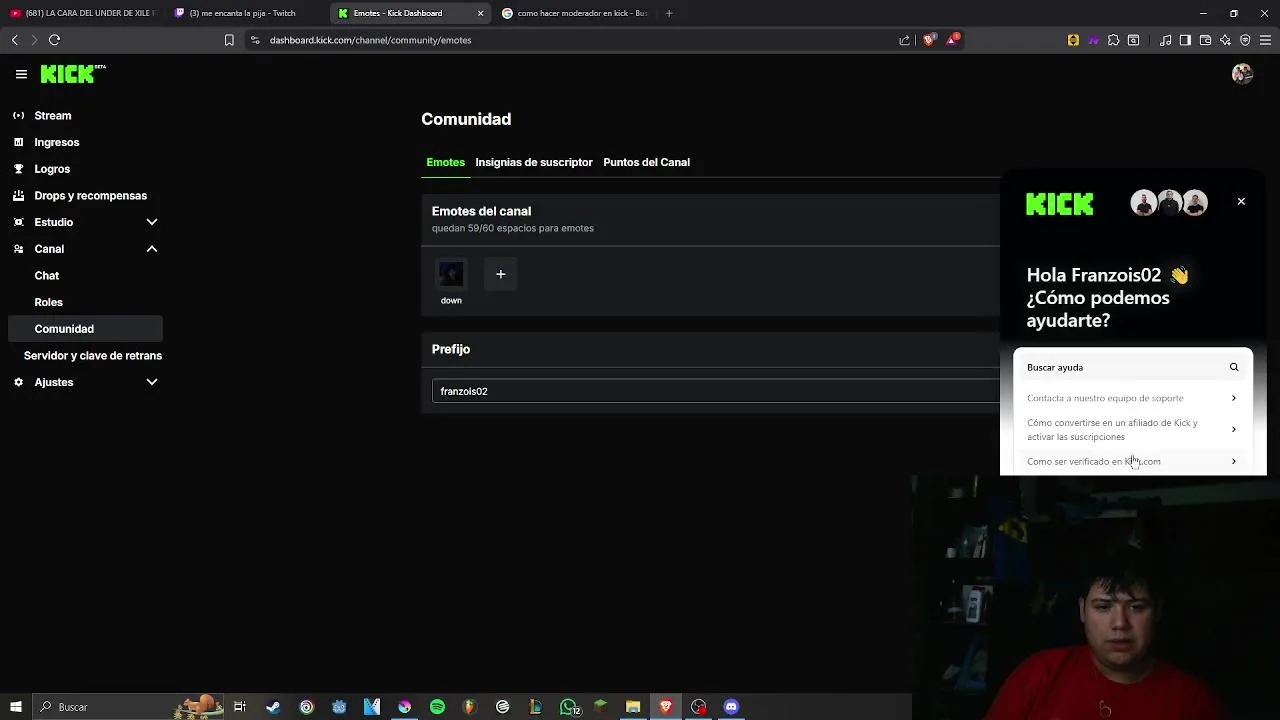The width and height of the screenshot is (1280, 720).
Task: Open the Puntos del Canal tab
Action: pos(646,162)
